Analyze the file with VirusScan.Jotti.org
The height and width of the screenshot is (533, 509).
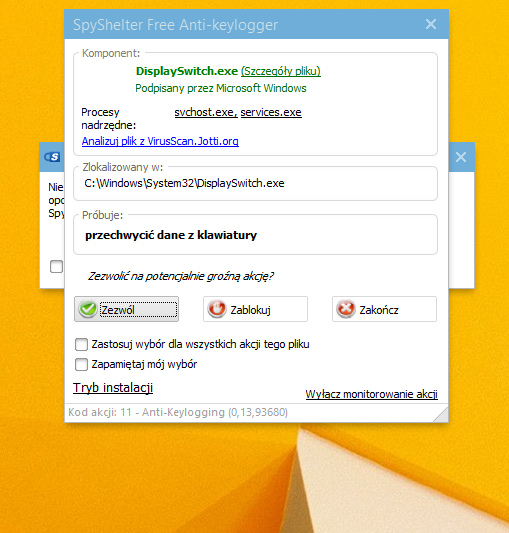(160, 141)
